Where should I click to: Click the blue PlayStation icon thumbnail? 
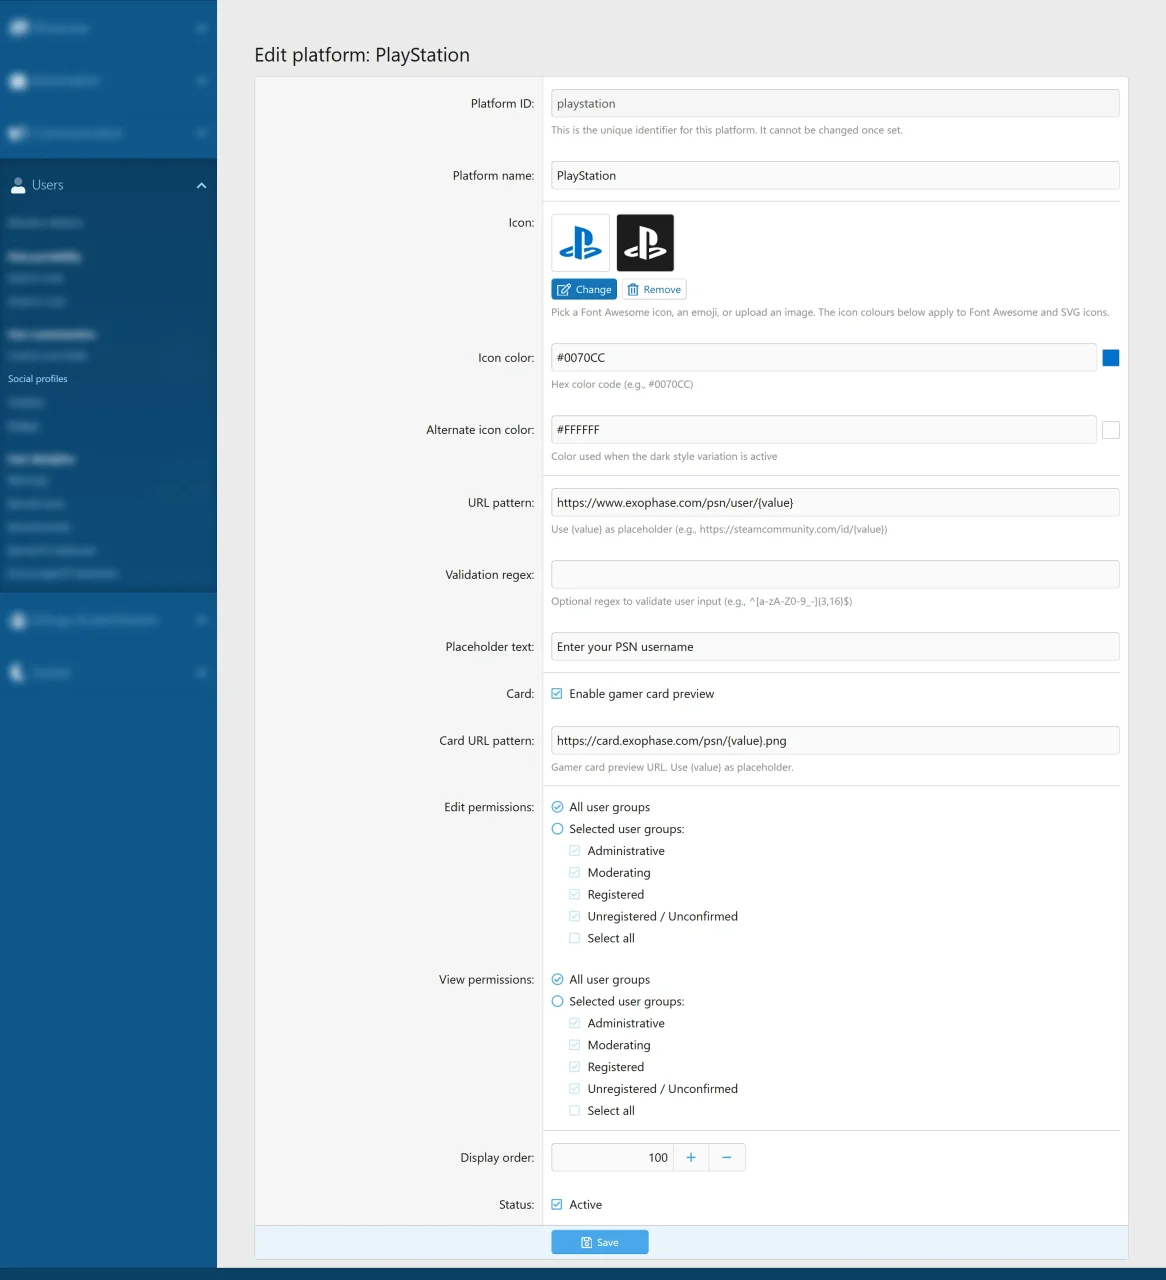[580, 243]
